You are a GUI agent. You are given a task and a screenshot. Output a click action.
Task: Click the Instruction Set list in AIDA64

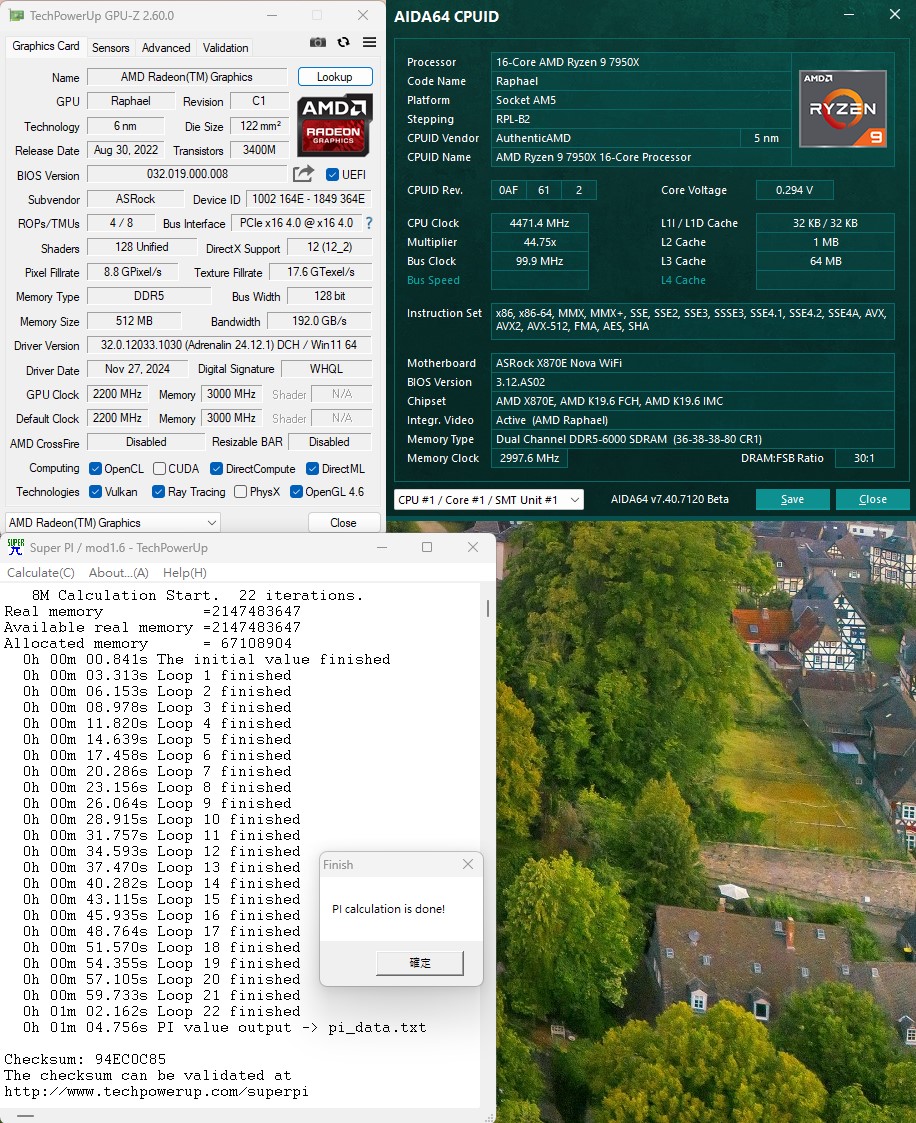pos(693,319)
